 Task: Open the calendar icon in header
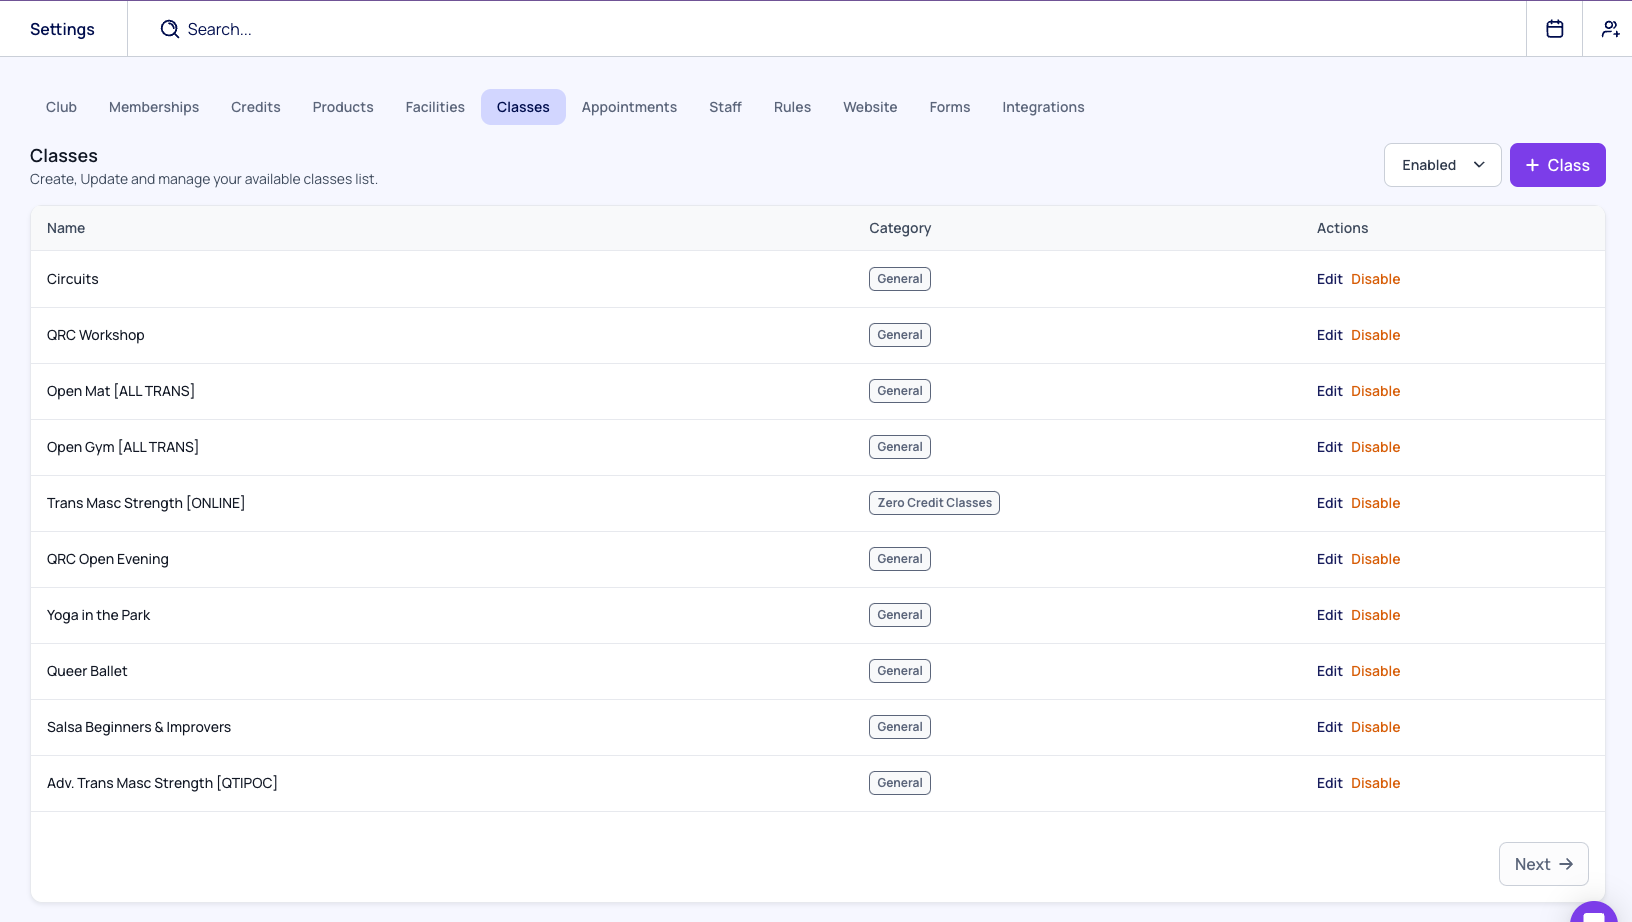pos(1554,29)
